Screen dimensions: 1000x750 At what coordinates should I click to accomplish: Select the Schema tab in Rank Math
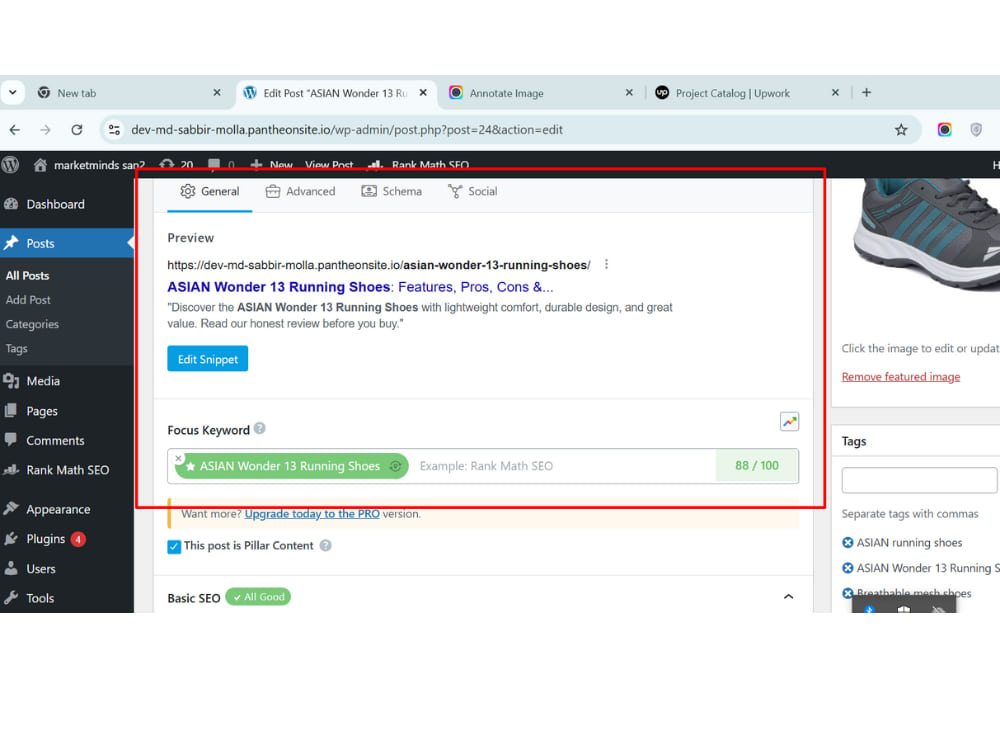(x=392, y=191)
